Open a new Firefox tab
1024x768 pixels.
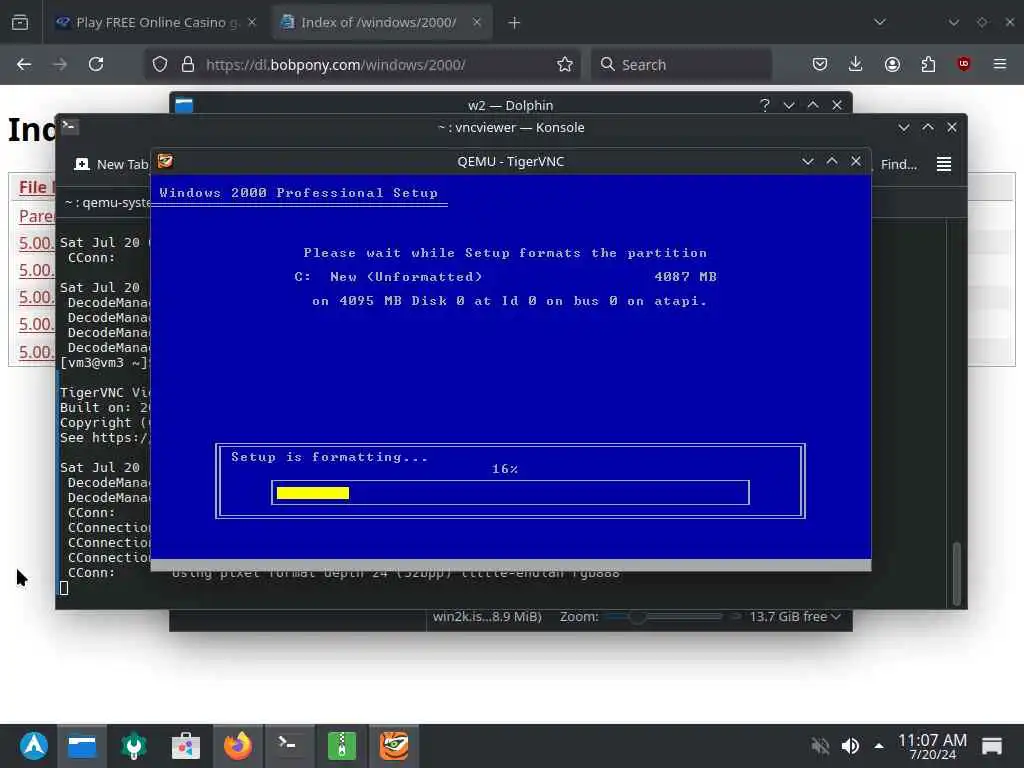(515, 23)
